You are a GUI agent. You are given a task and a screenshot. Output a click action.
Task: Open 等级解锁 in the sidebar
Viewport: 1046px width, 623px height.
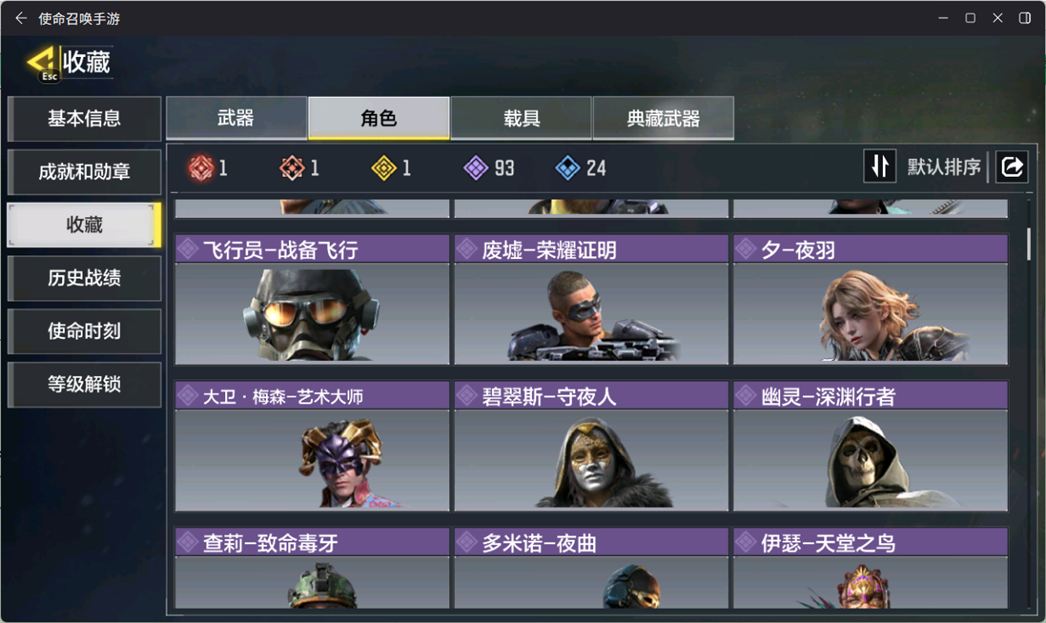[x=84, y=384]
